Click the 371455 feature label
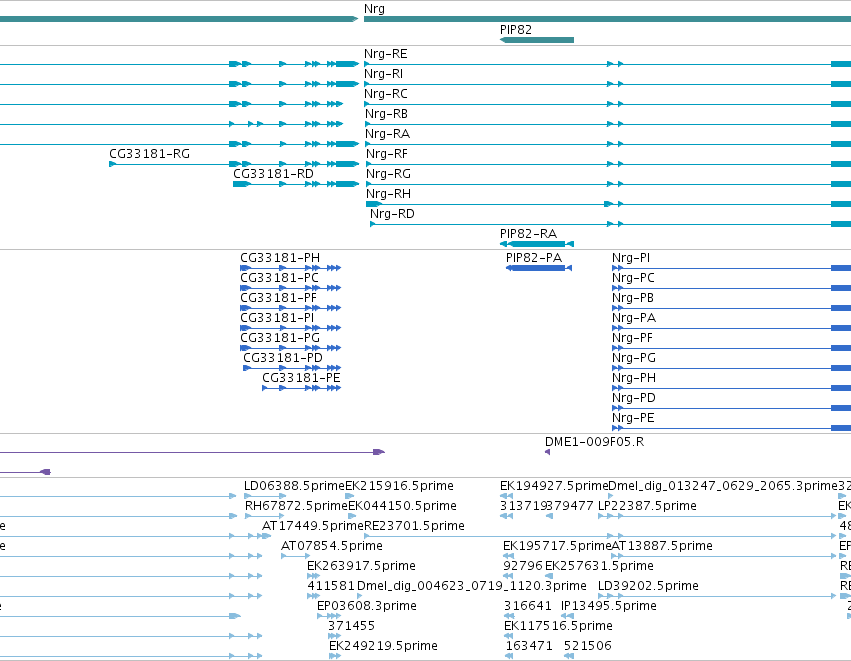This screenshot has width=851, height=661. tap(351, 626)
